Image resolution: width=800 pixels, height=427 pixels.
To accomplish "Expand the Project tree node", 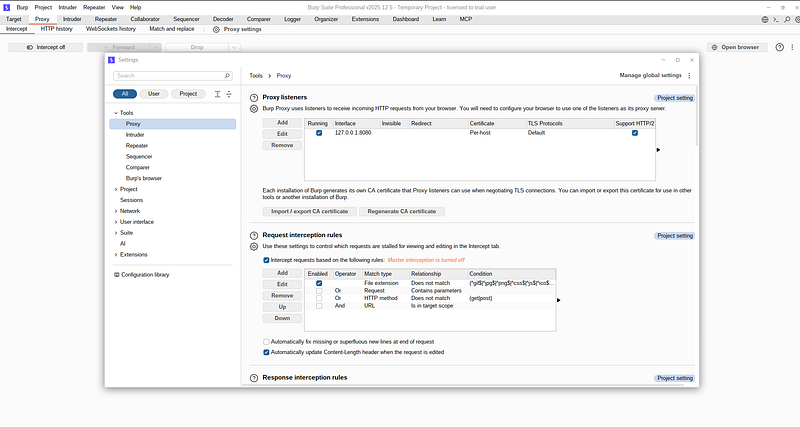I will 116,189.
